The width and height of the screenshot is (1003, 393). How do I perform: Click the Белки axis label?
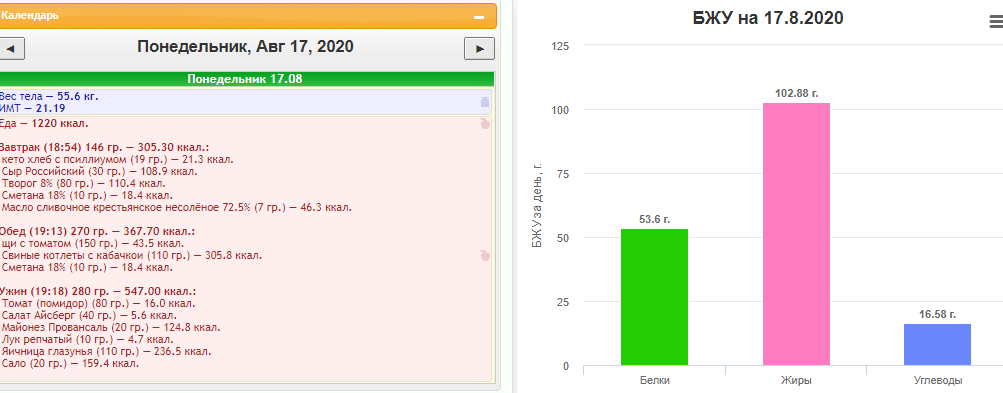tap(654, 381)
